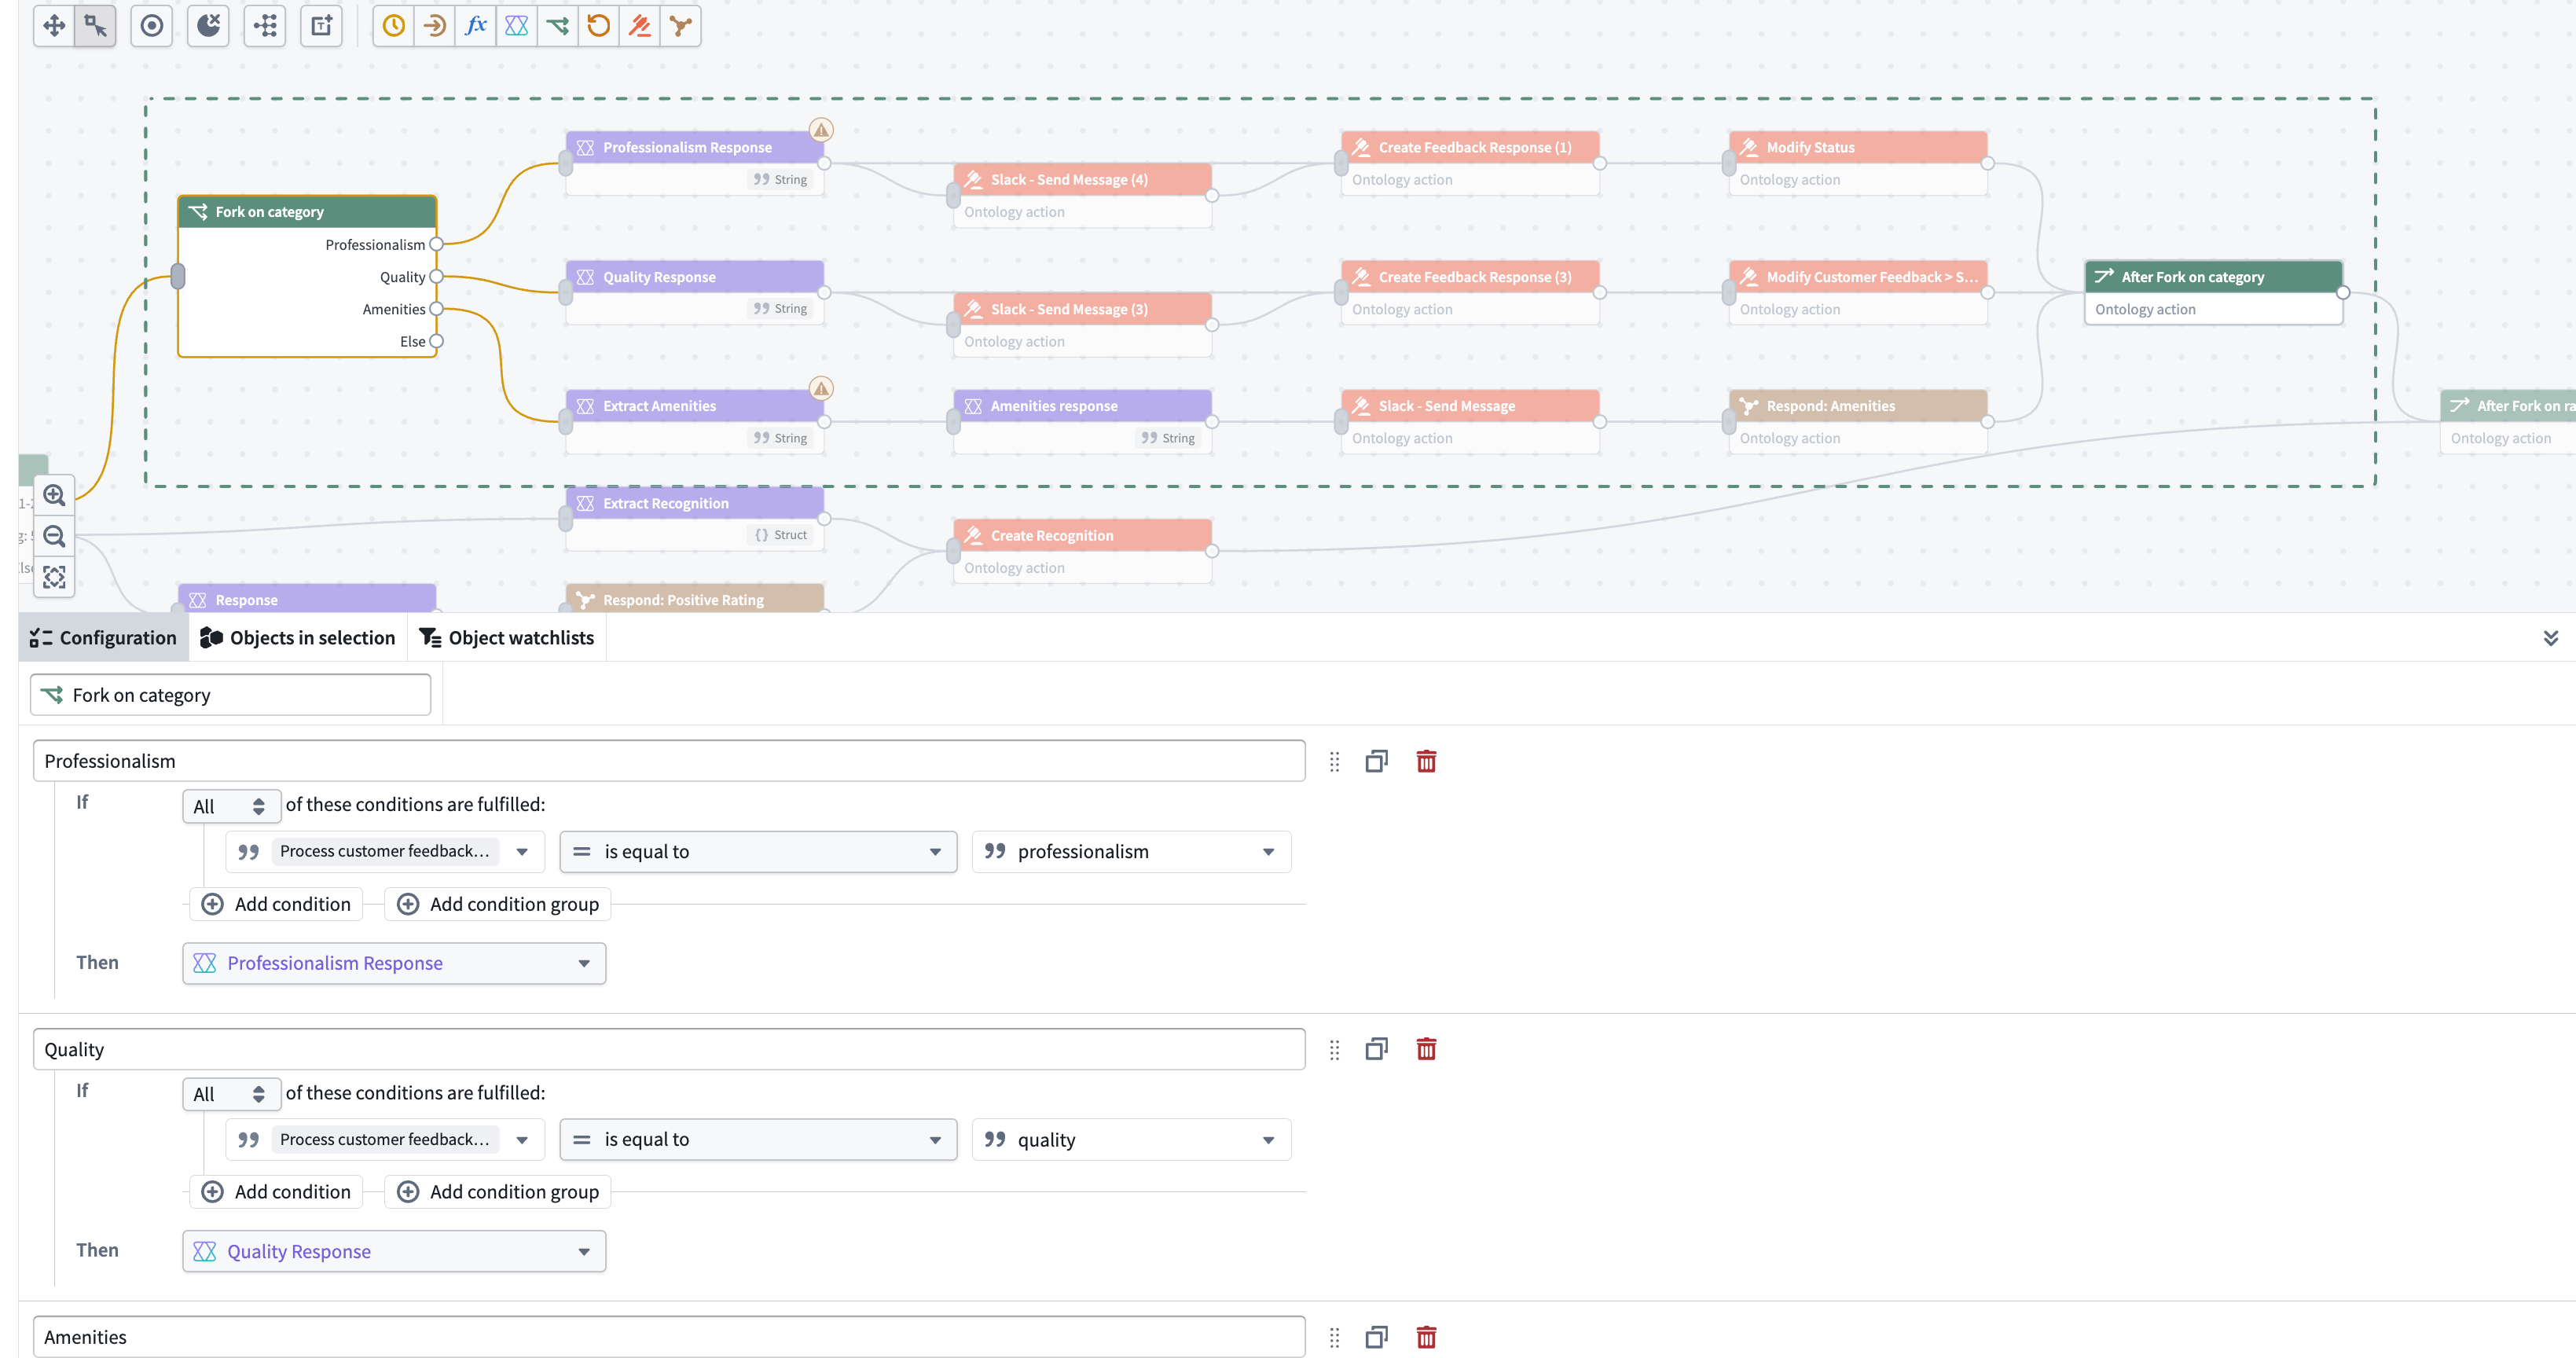Duplicate the Quality branch
This screenshot has height=1358, width=2576.
click(x=1376, y=1049)
